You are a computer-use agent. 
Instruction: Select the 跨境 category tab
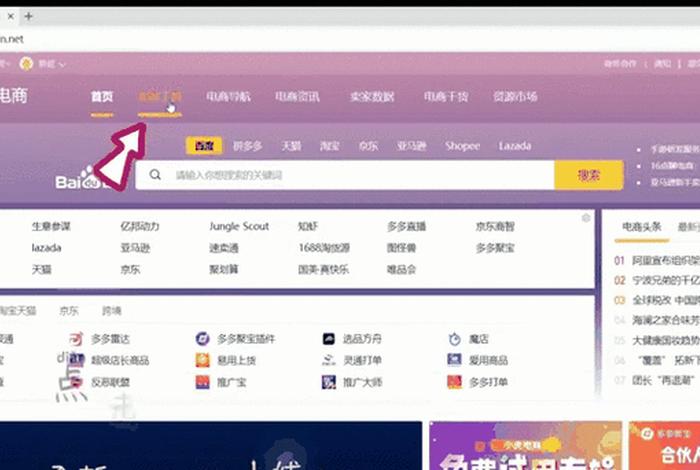pos(111,311)
